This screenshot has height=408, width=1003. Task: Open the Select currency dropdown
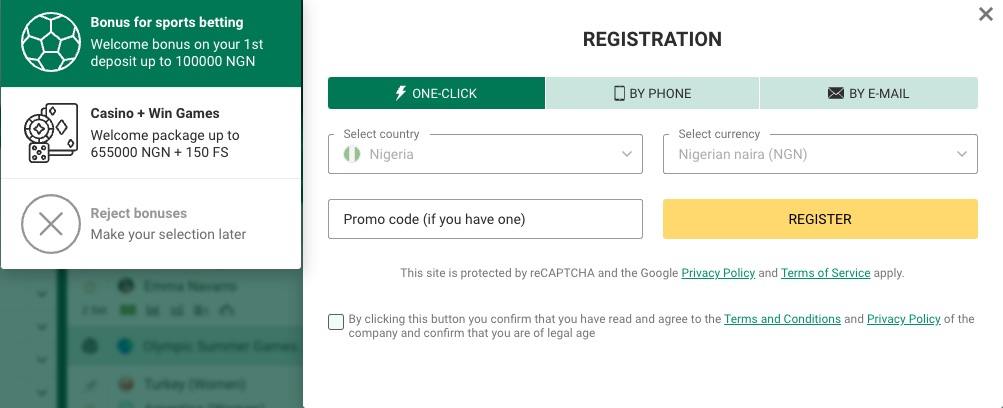coord(820,154)
